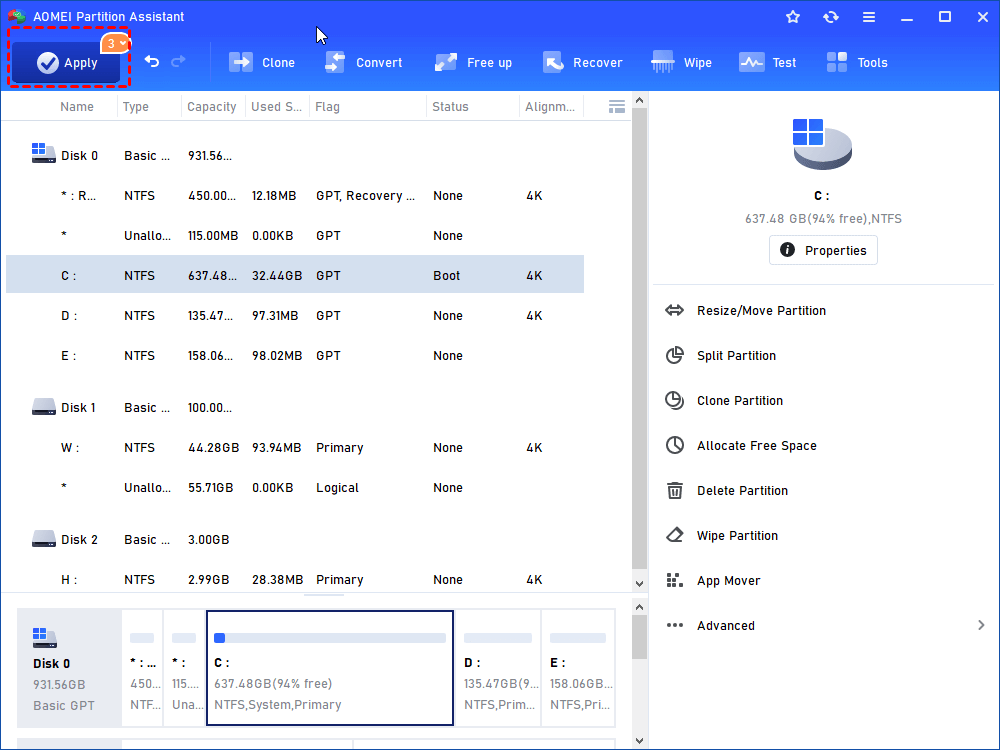Select the 115.00MB unallocated row

click(295, 235)
